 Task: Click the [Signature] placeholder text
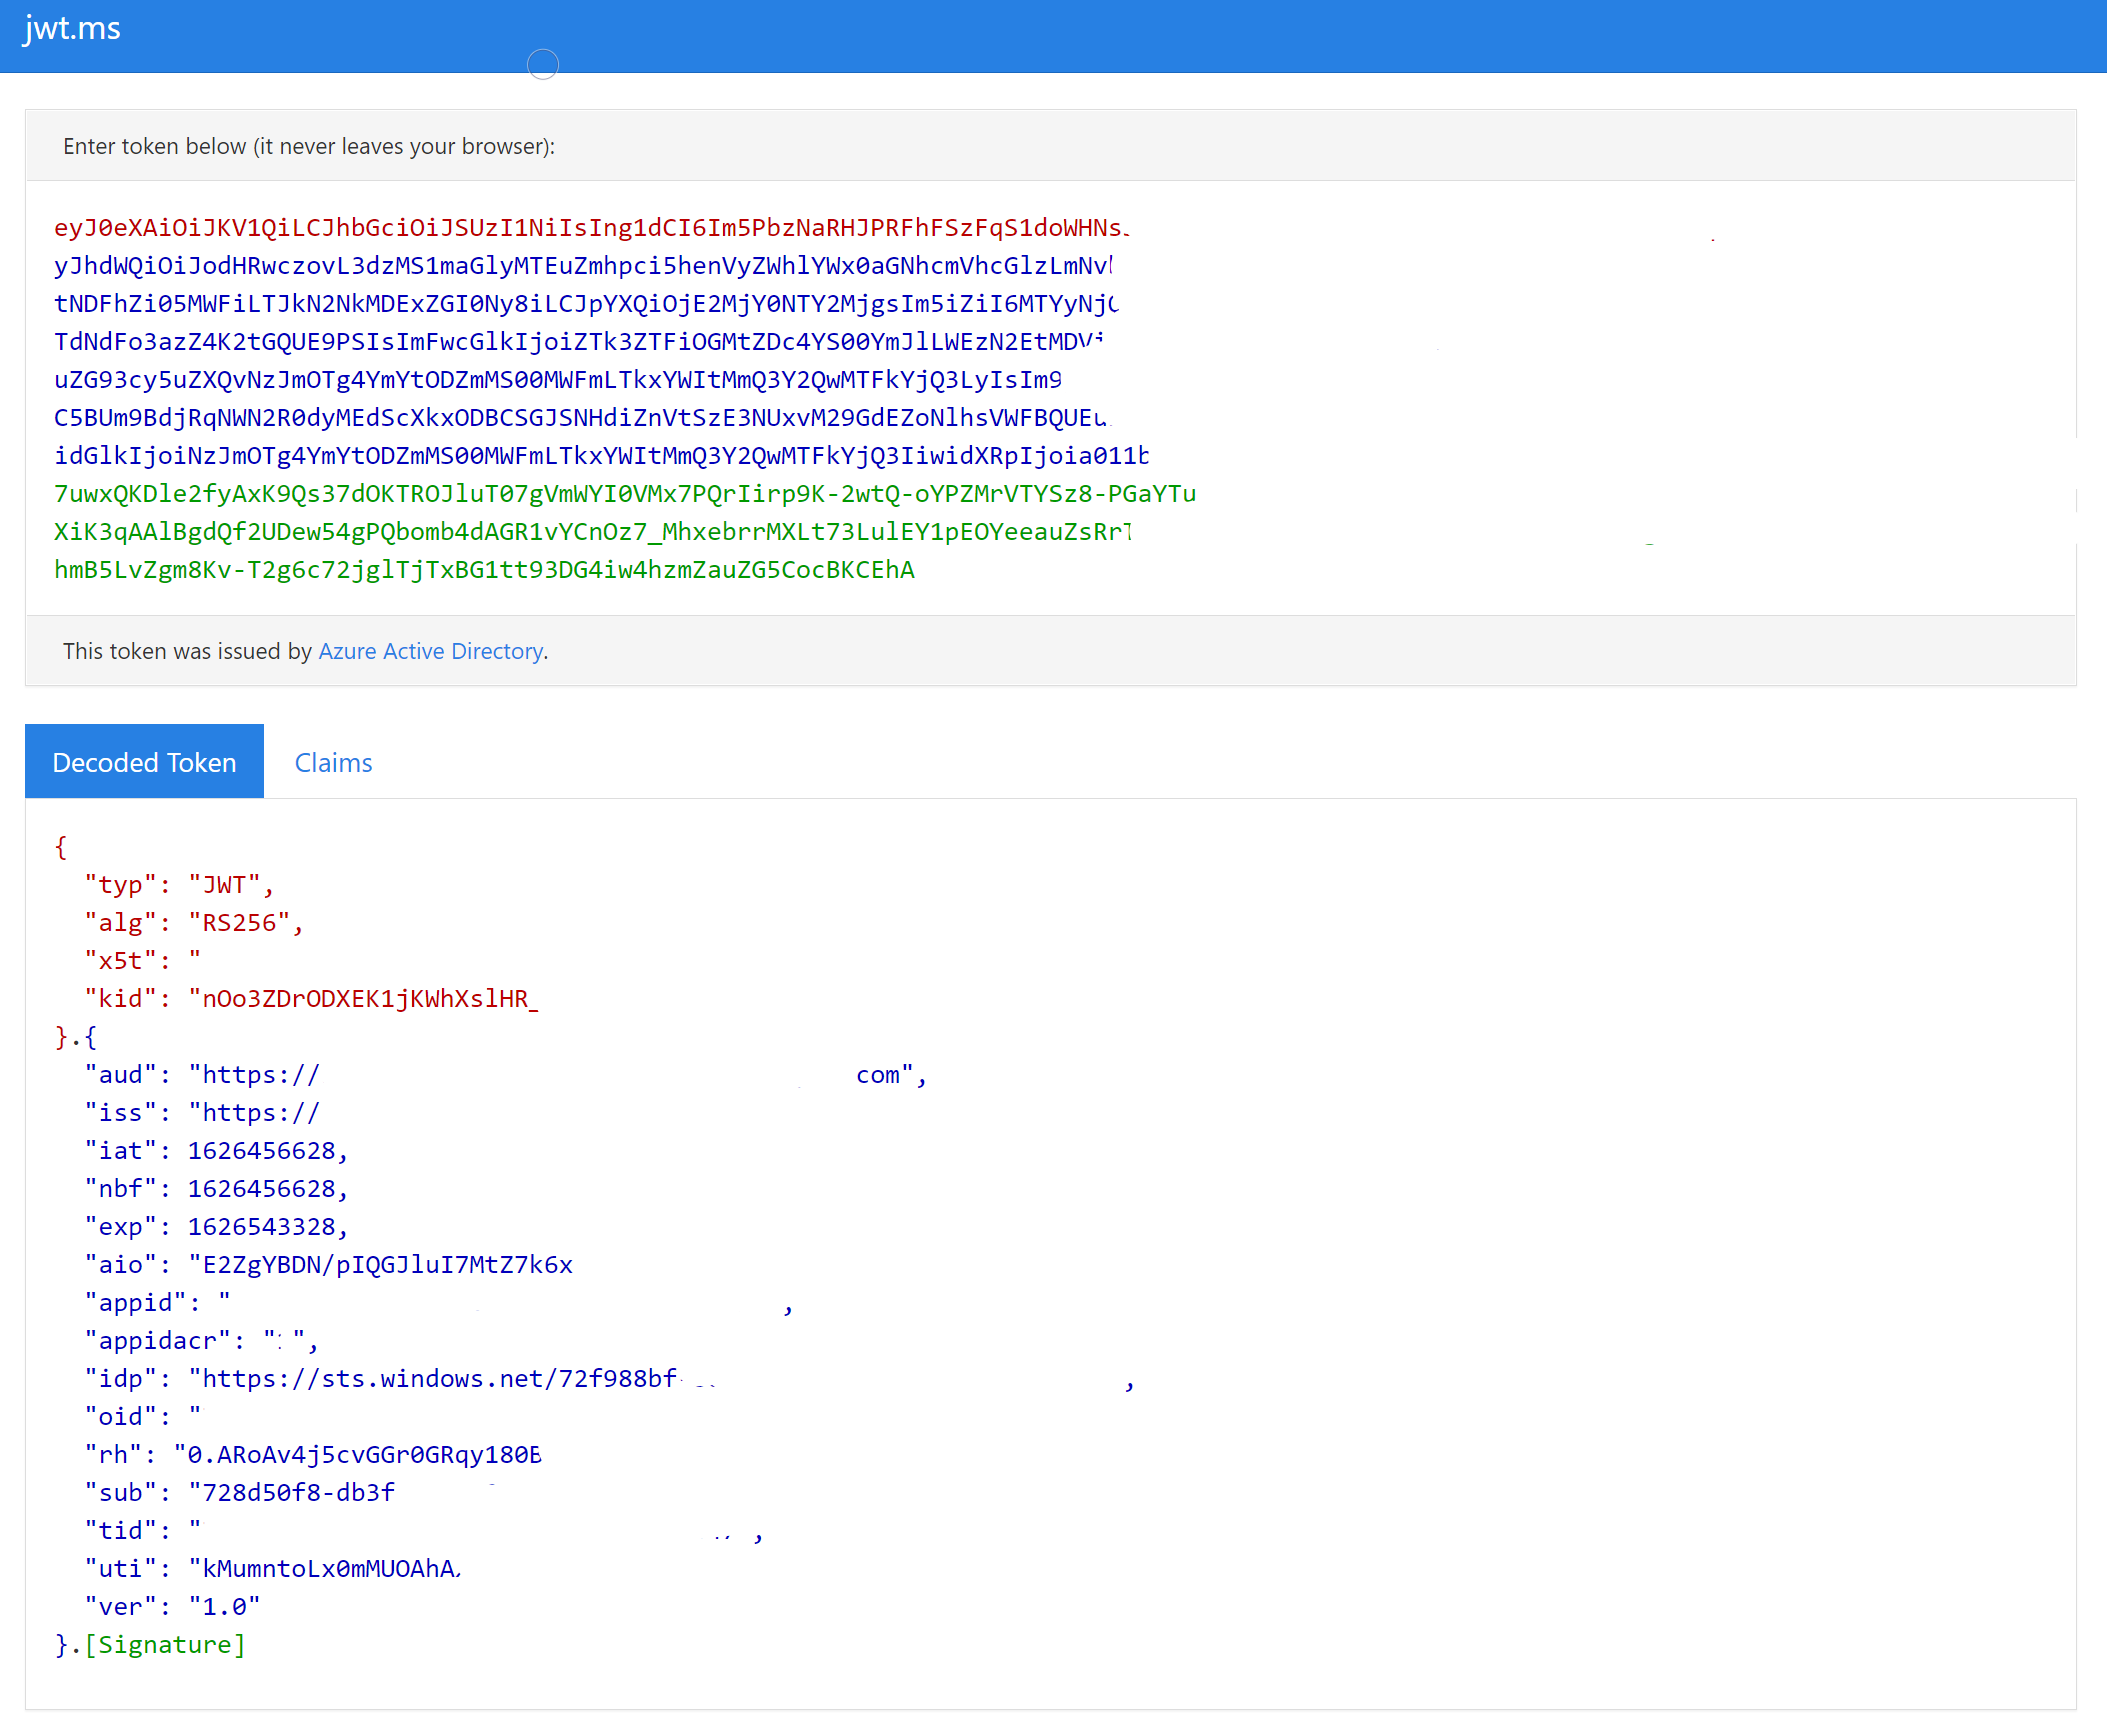[x=164, y=1645]
